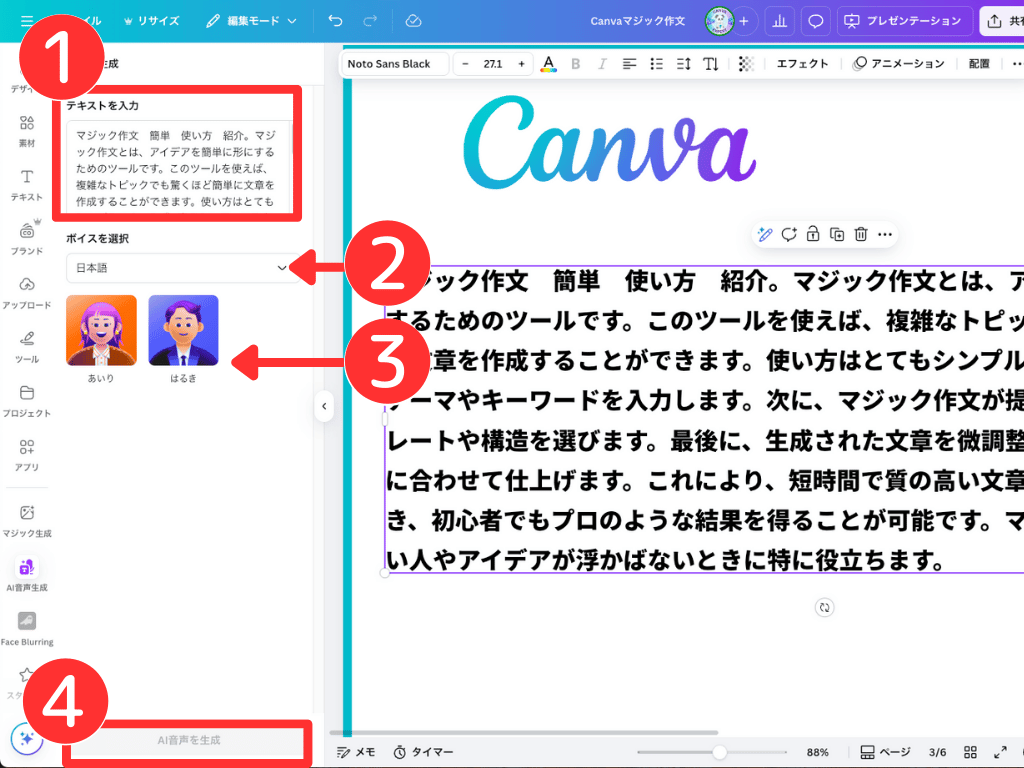Screen dimensions: 1024x768
Task: Adjust the zoom slider
Action: coord(719,752)
